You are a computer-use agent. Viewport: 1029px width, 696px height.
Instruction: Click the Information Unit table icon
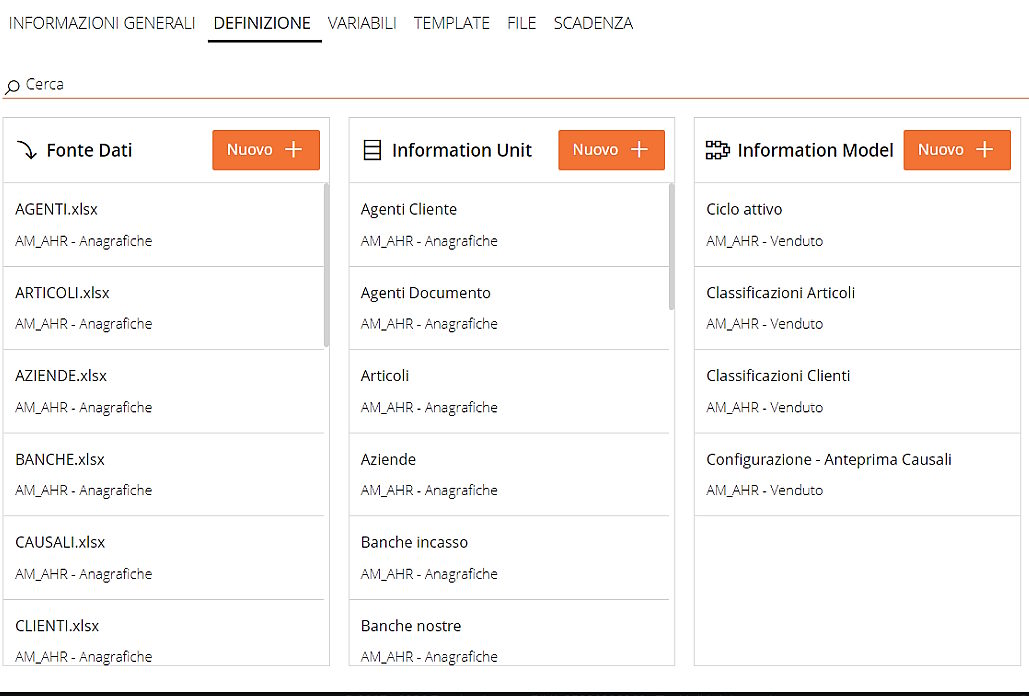pos(372,150)
